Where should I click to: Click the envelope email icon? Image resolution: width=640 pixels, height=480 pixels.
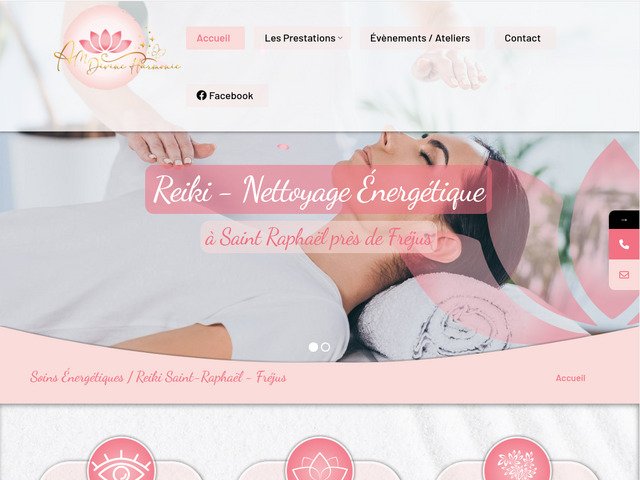(x=624, y=275)
